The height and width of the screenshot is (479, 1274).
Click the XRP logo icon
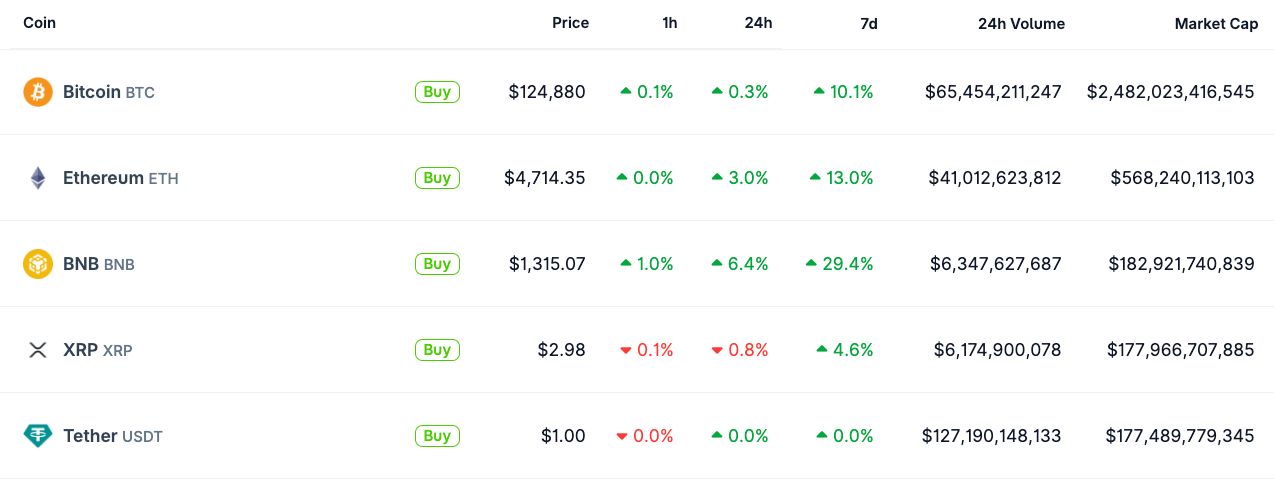click(38, 350)
